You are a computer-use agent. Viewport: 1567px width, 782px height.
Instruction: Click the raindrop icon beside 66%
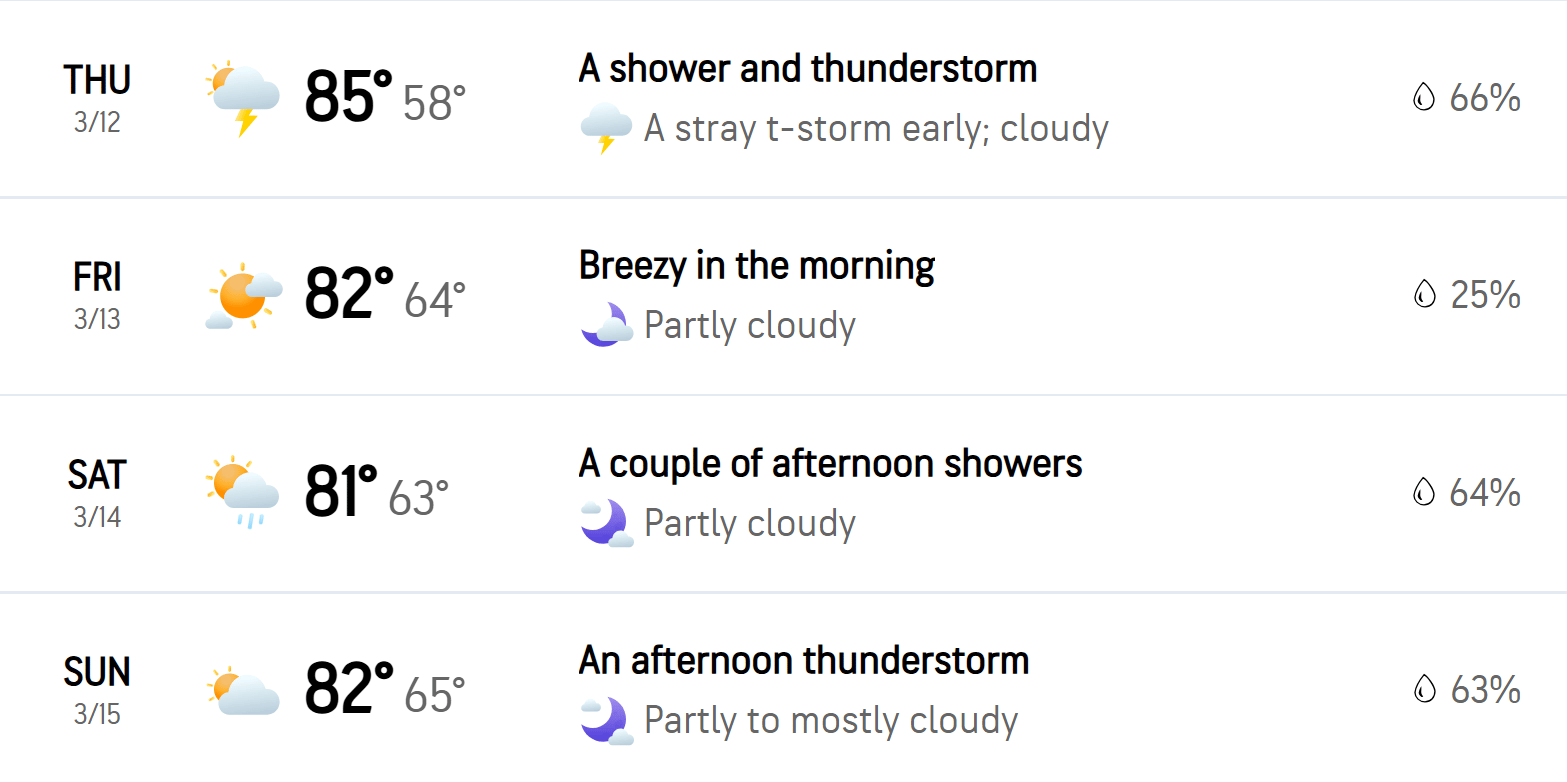pyautogui.click(x=1423, y=98)
